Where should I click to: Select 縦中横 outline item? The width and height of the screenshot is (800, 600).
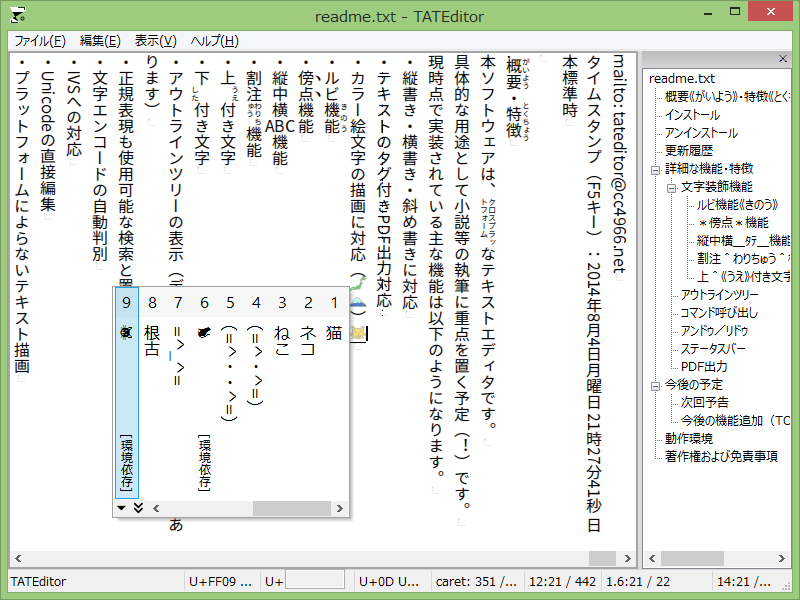tap(743, 240)
